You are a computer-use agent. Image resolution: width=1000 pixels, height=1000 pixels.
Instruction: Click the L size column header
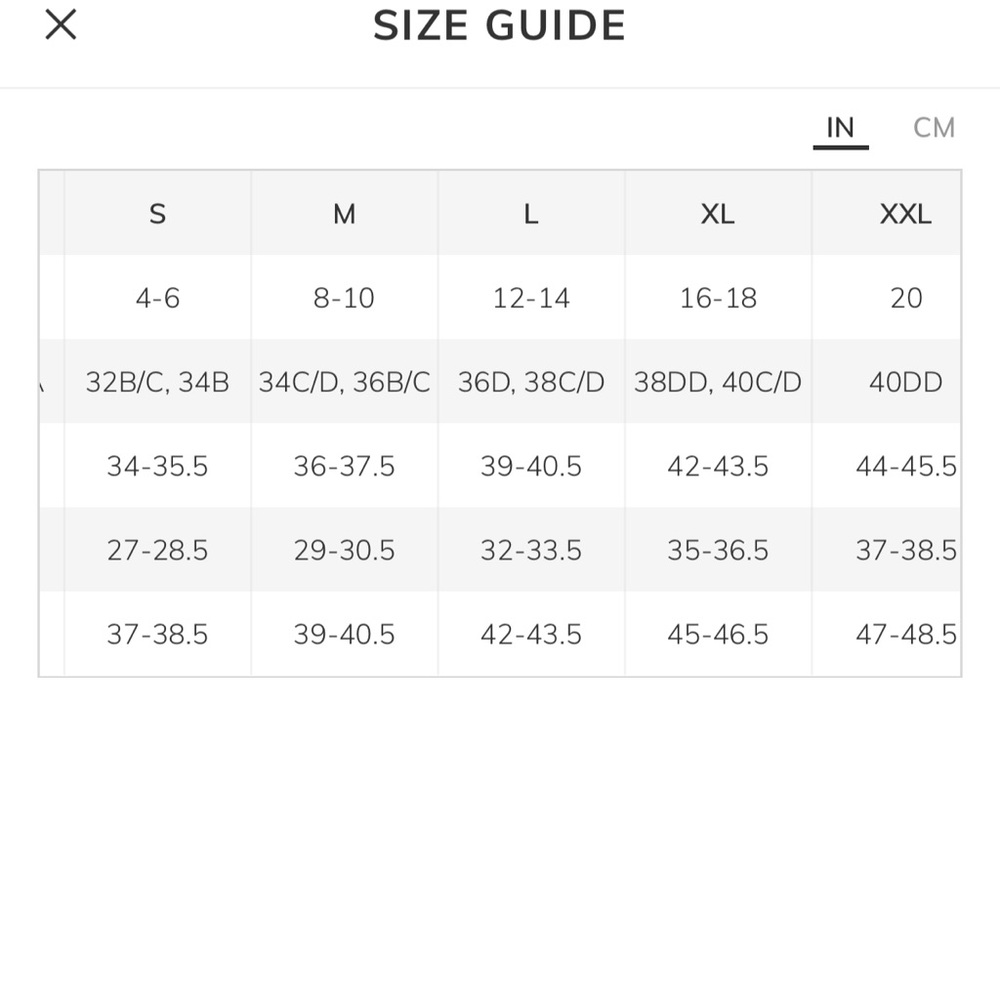click(531, 214)
